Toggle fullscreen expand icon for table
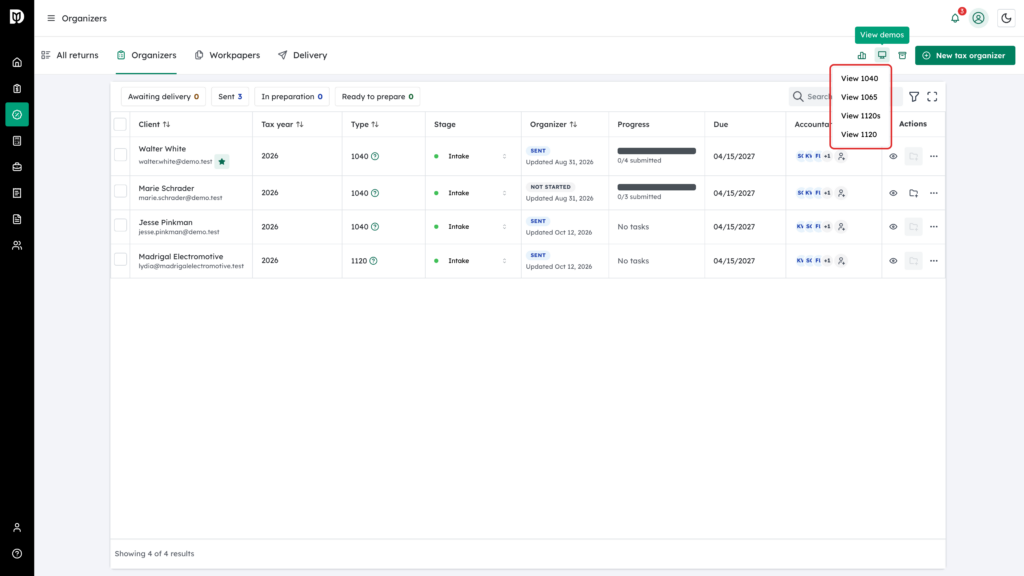1024x576 pixels. point(933,97)
